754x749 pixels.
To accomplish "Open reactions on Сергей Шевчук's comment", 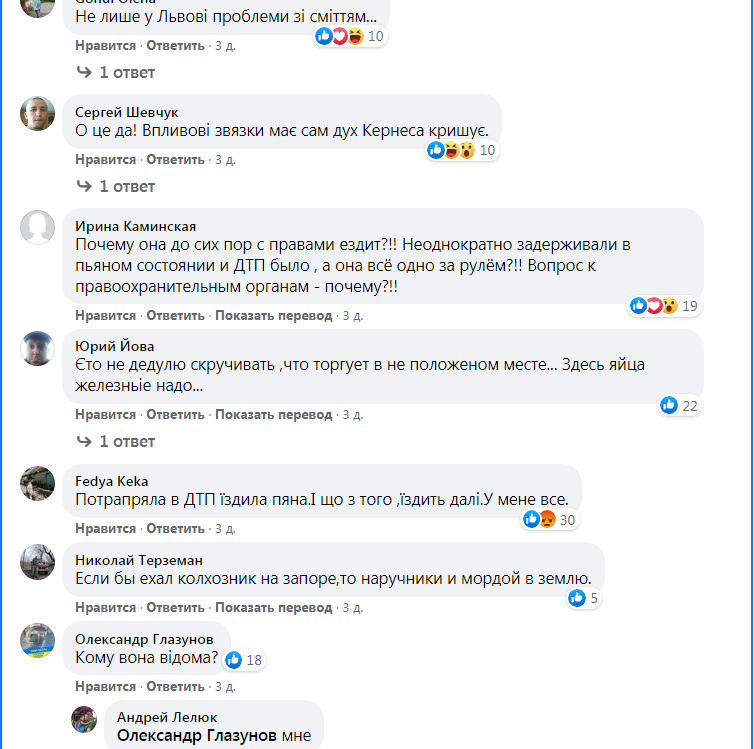I will tap(461, 150).
